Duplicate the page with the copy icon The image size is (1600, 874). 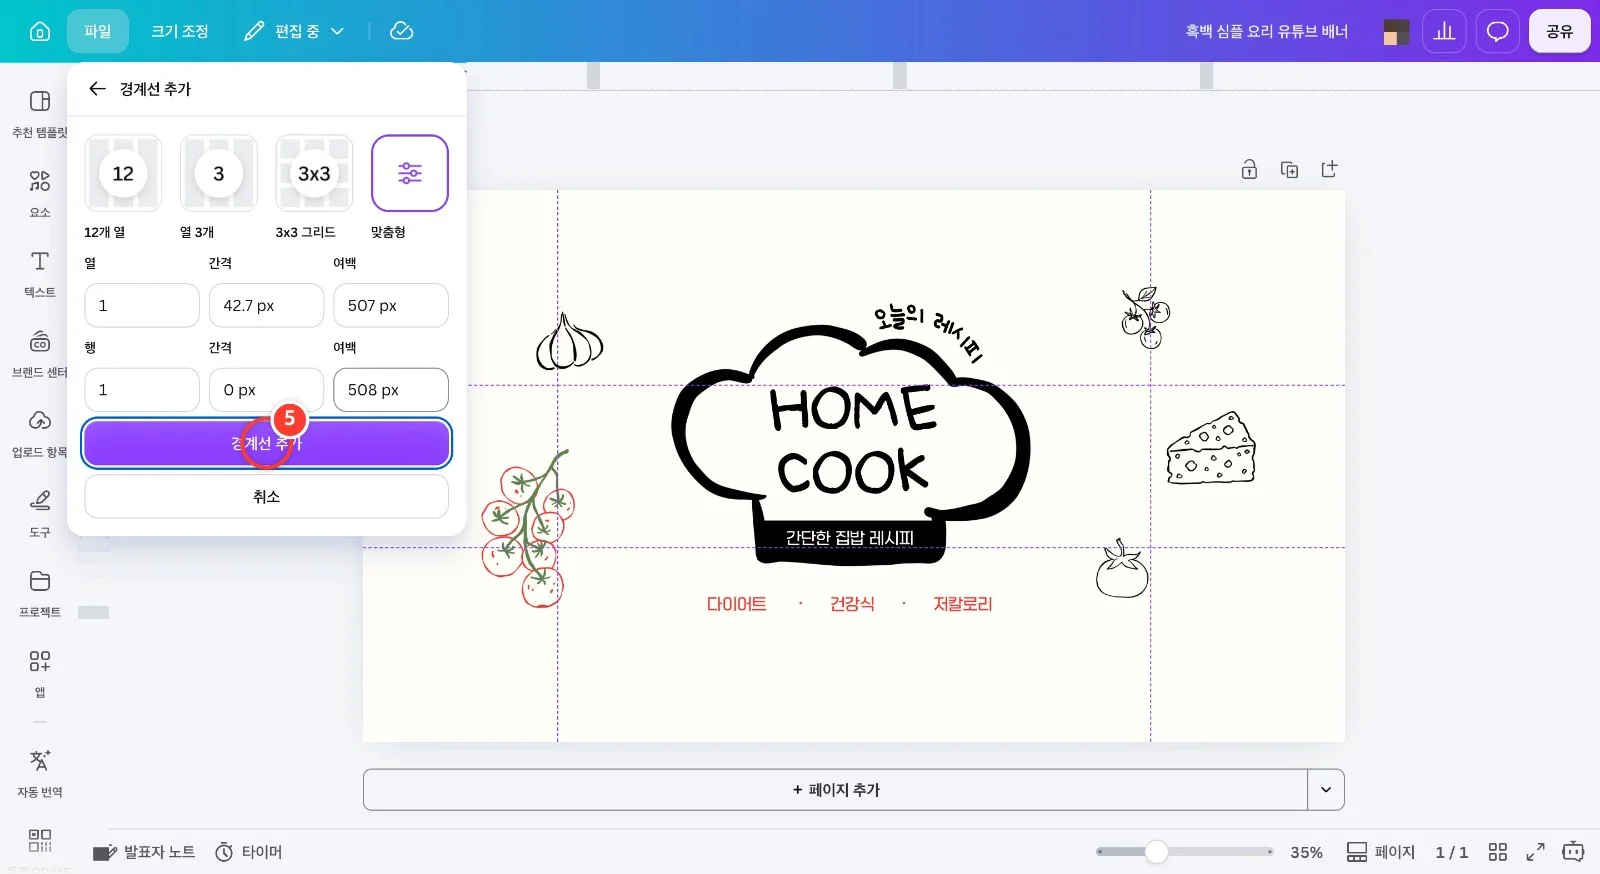pyautogui.click(x=1289, y=169)
